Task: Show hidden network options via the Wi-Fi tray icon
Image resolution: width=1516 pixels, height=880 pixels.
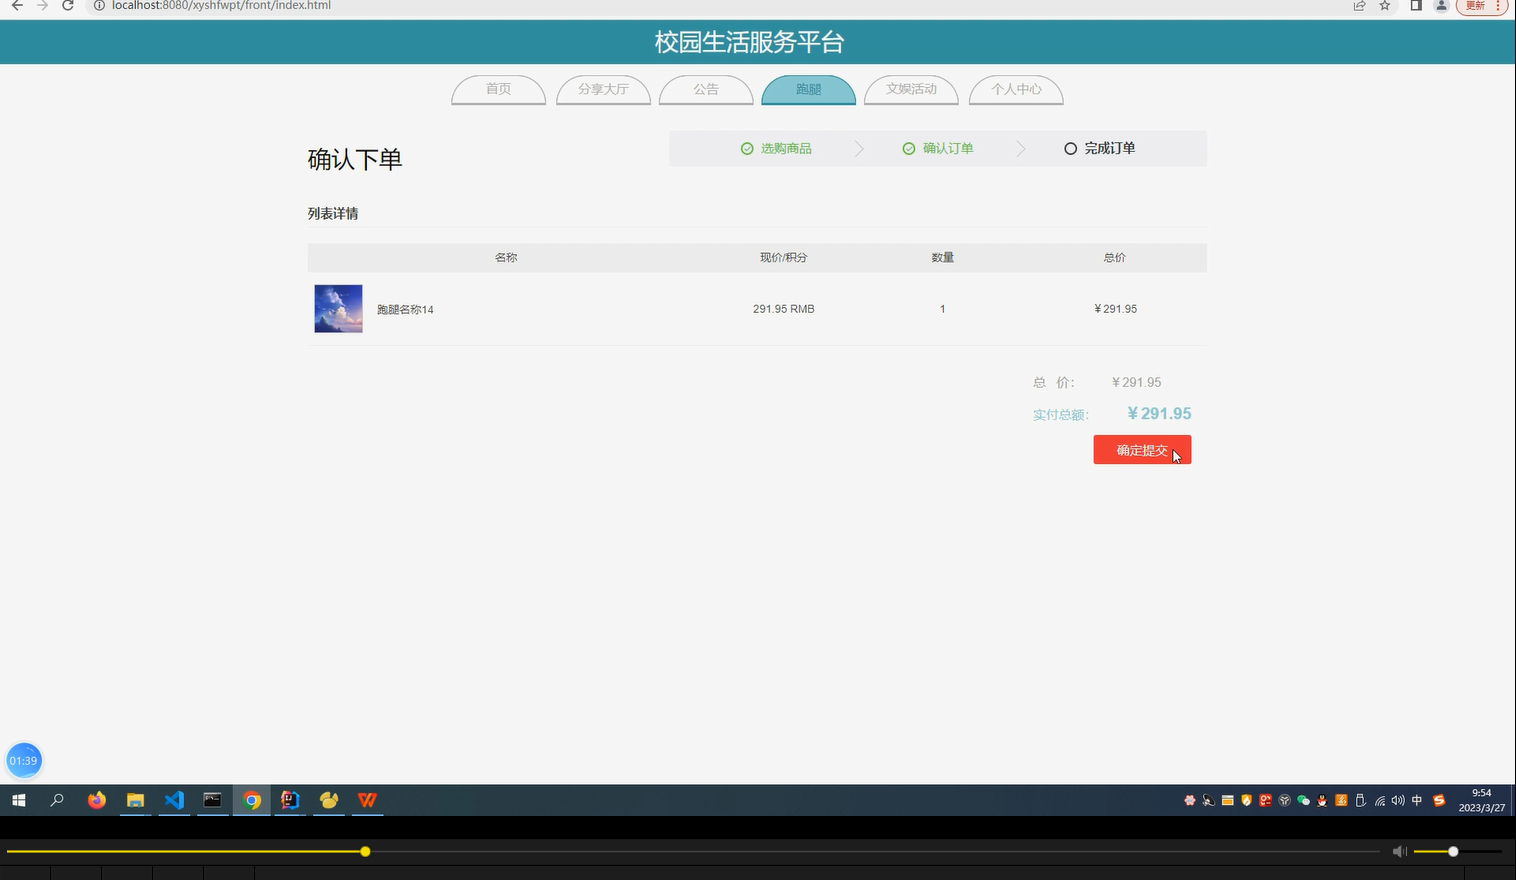Action: pyautogui.click(x=1380, y=801)
